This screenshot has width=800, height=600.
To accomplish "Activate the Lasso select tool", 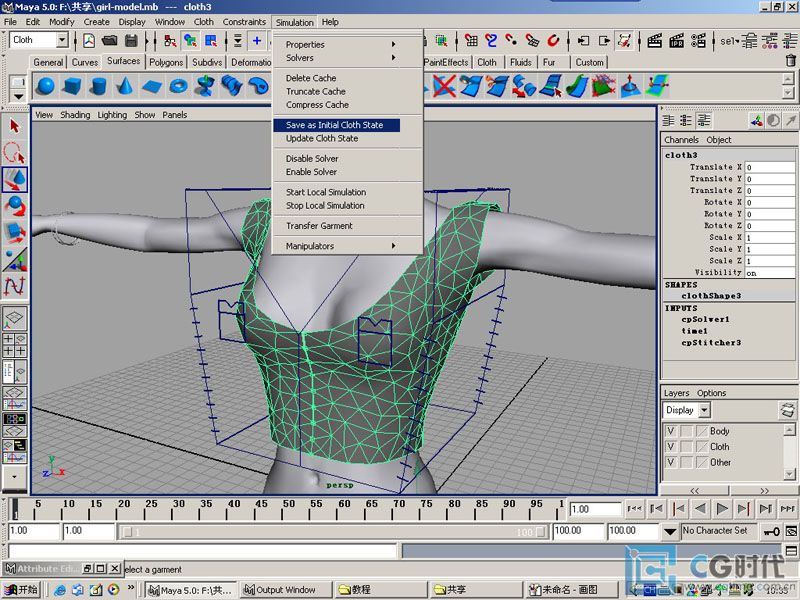I will tap(14, 152).
